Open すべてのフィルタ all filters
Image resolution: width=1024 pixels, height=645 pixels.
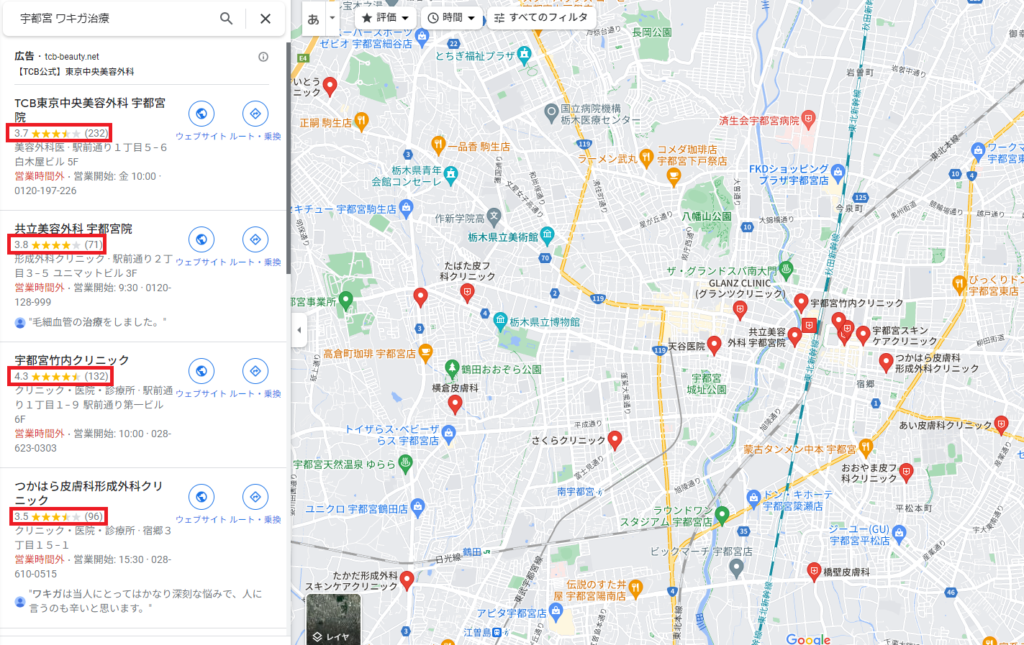pyautogui.click(x=541, y=18)
